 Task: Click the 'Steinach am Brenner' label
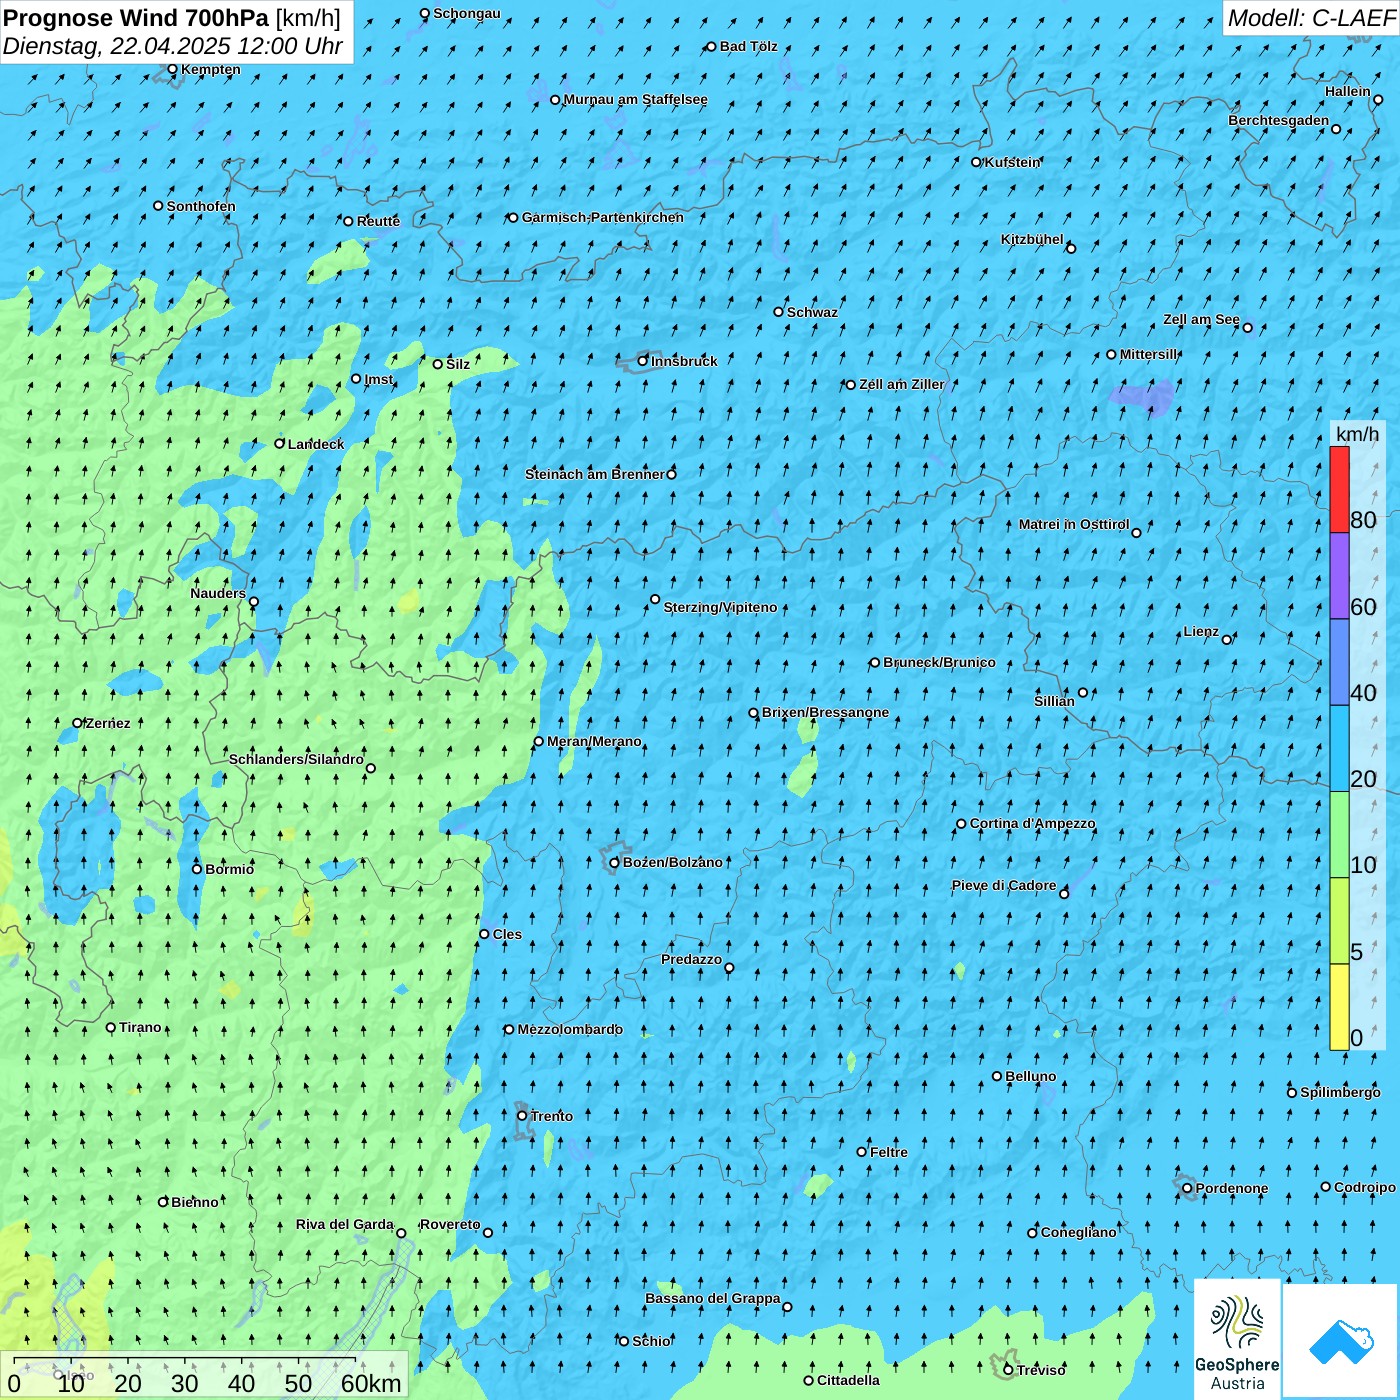click(595, 474)
